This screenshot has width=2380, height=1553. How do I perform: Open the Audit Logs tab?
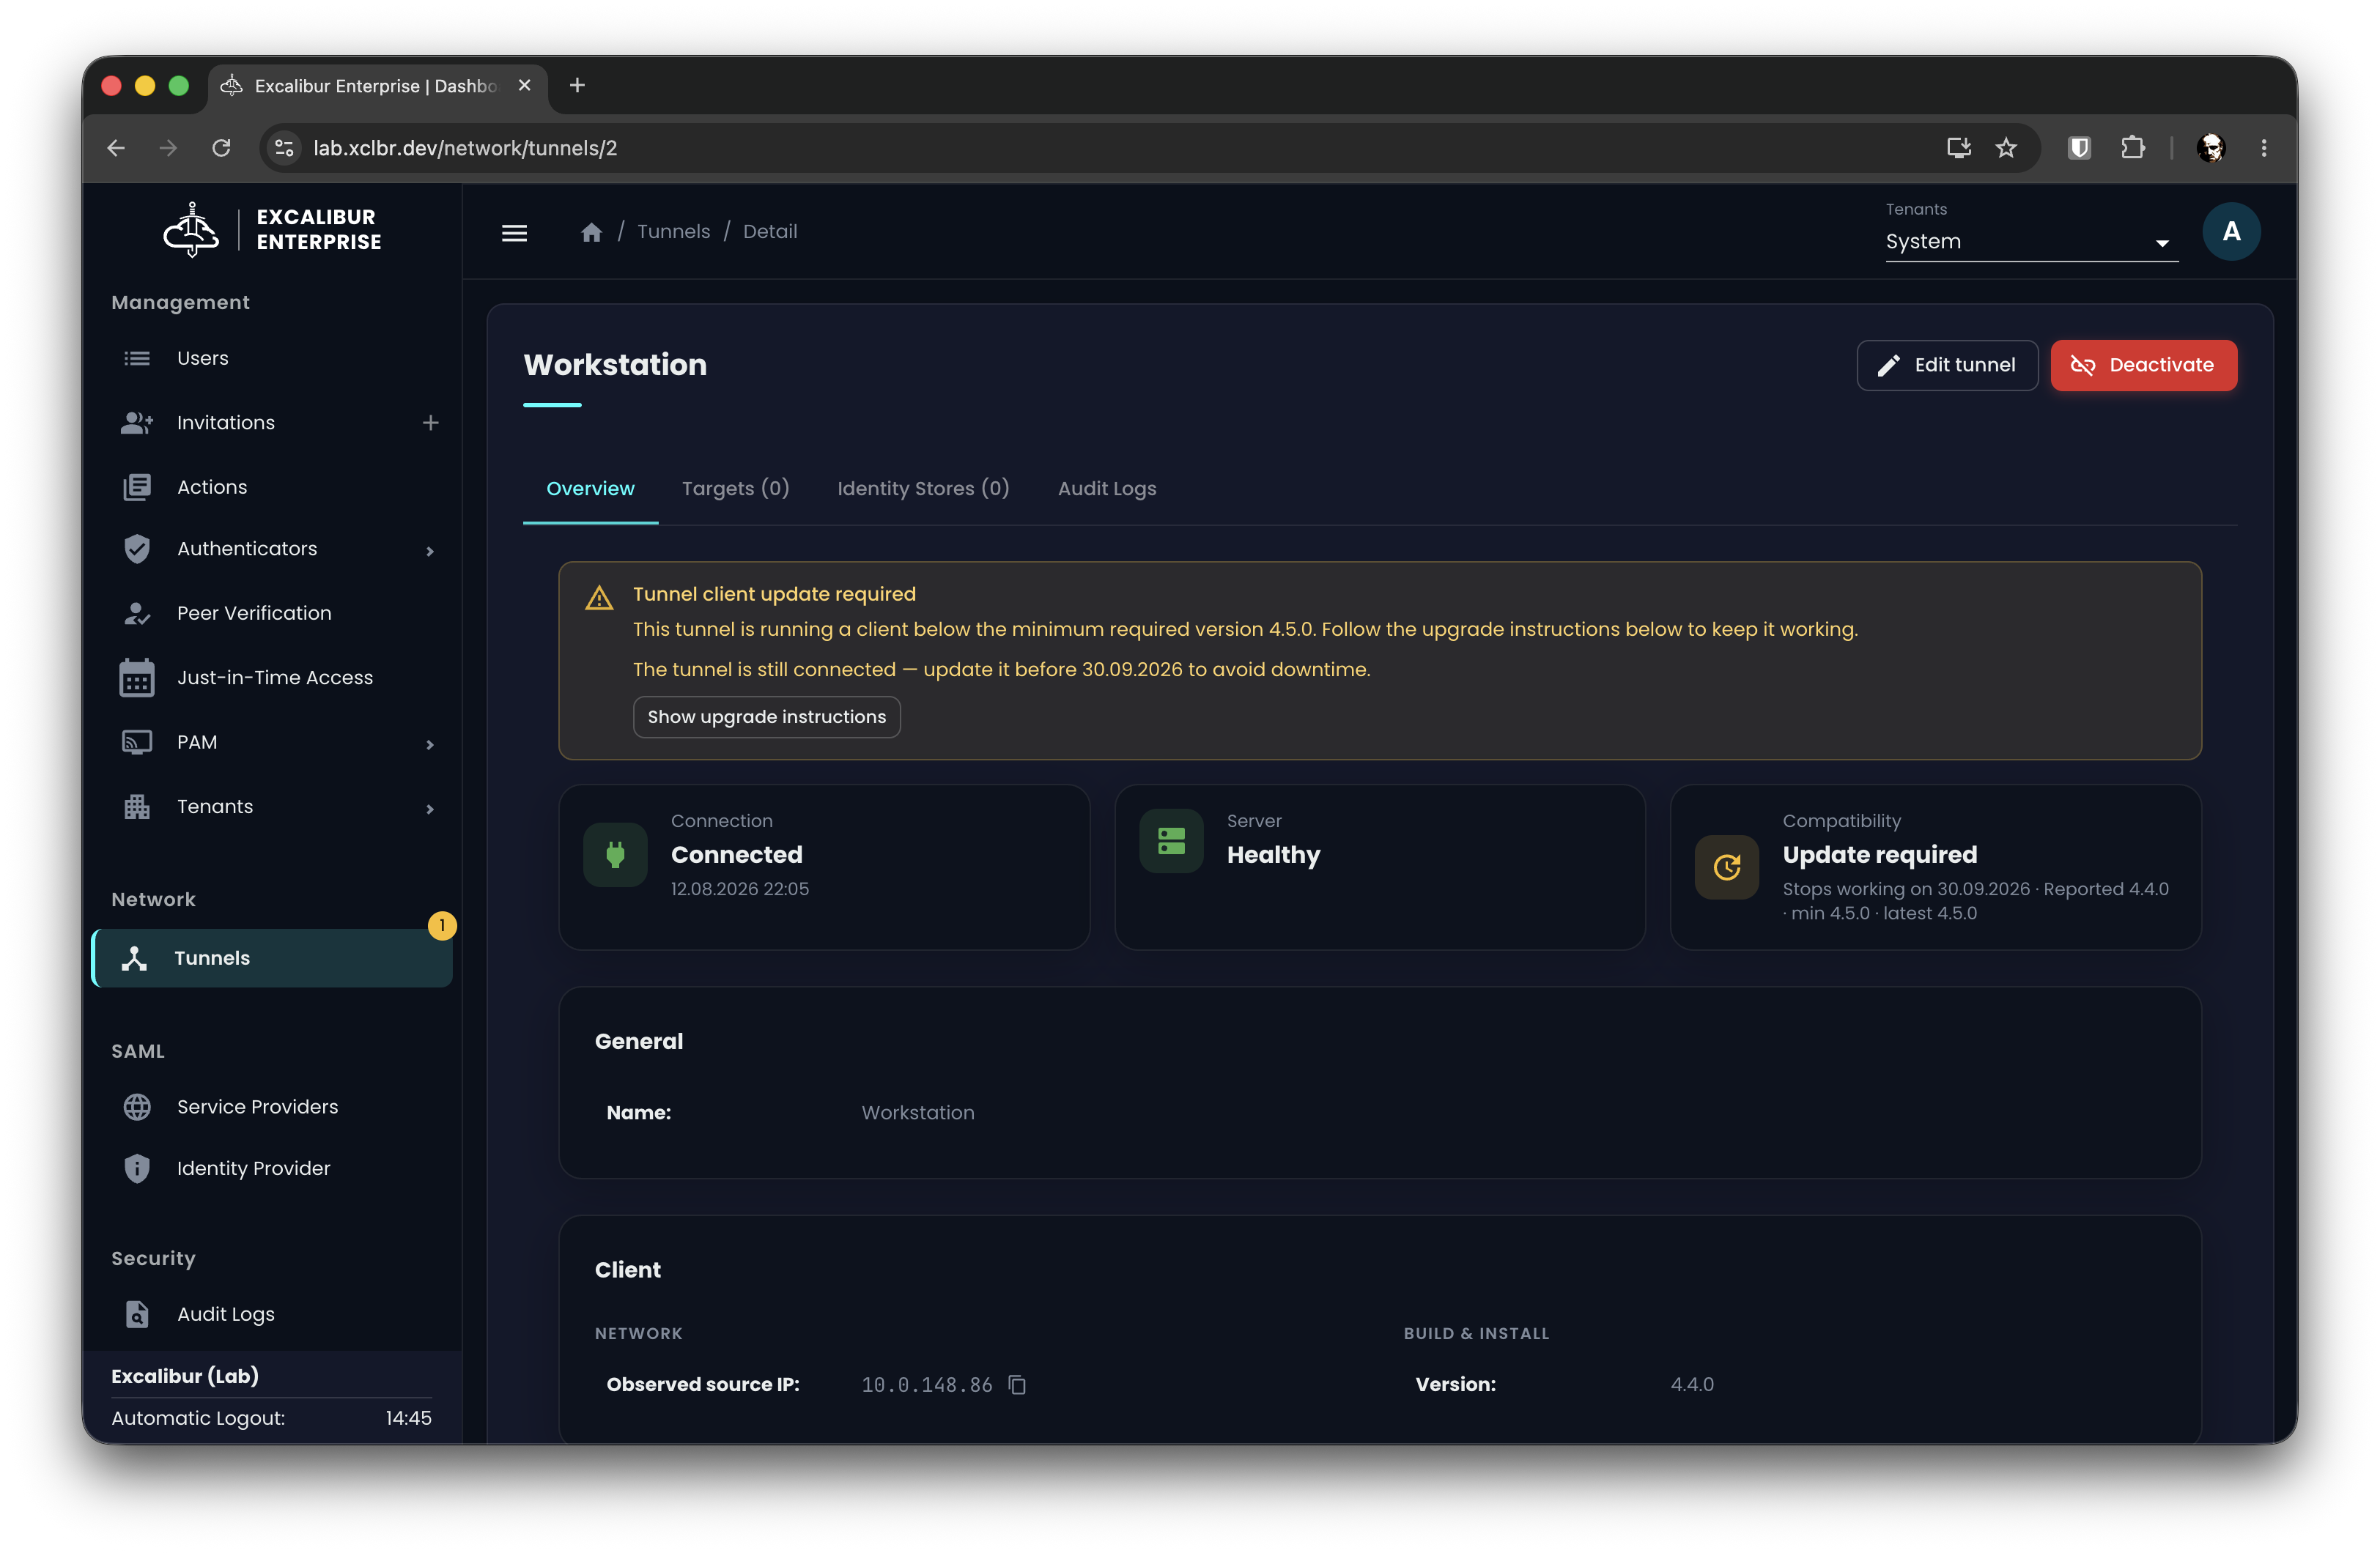[1107, 488]
